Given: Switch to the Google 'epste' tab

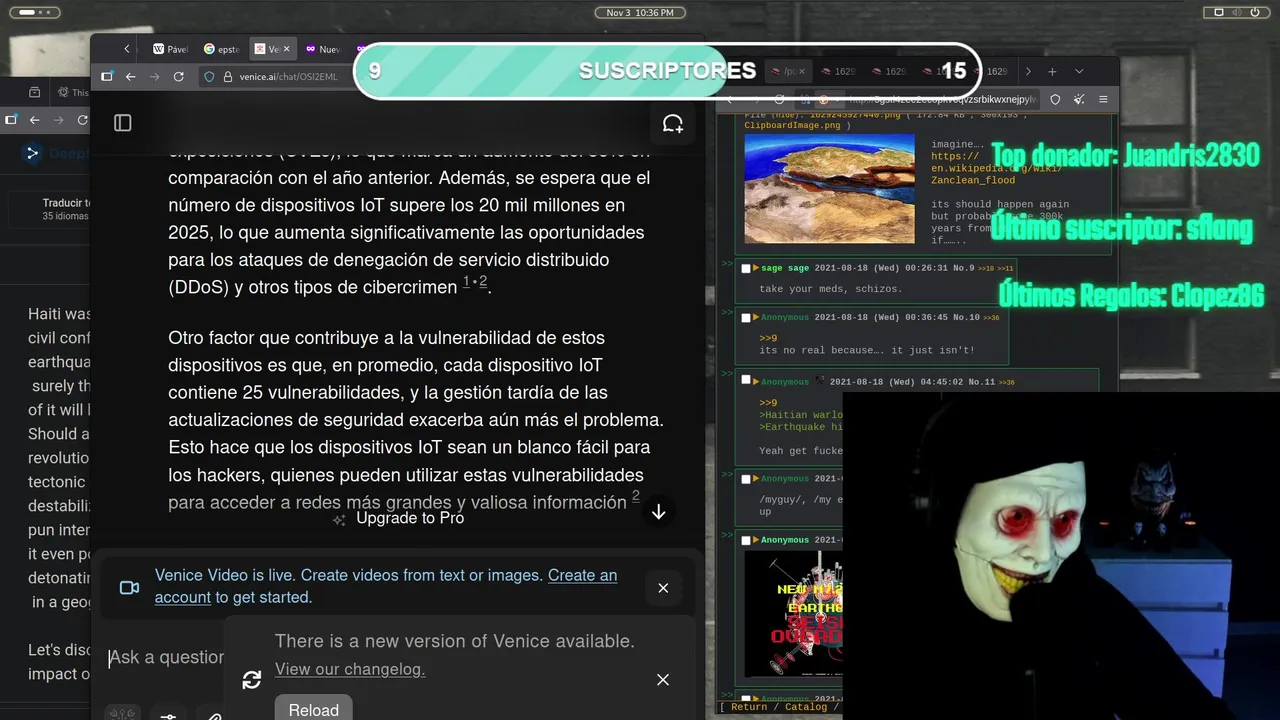Looking at the screenshot, I should (221, 48).
